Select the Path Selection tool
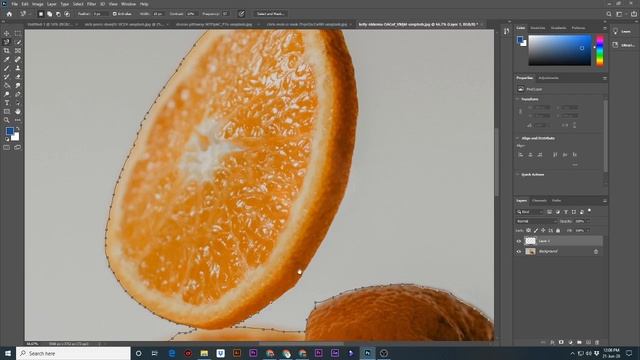This screenshot has height=360, width=640. click(18, 103)
